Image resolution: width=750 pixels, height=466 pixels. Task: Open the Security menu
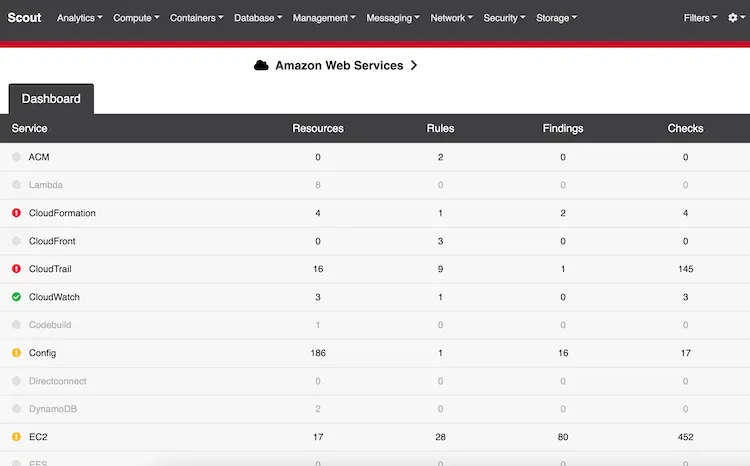point(504,18)
